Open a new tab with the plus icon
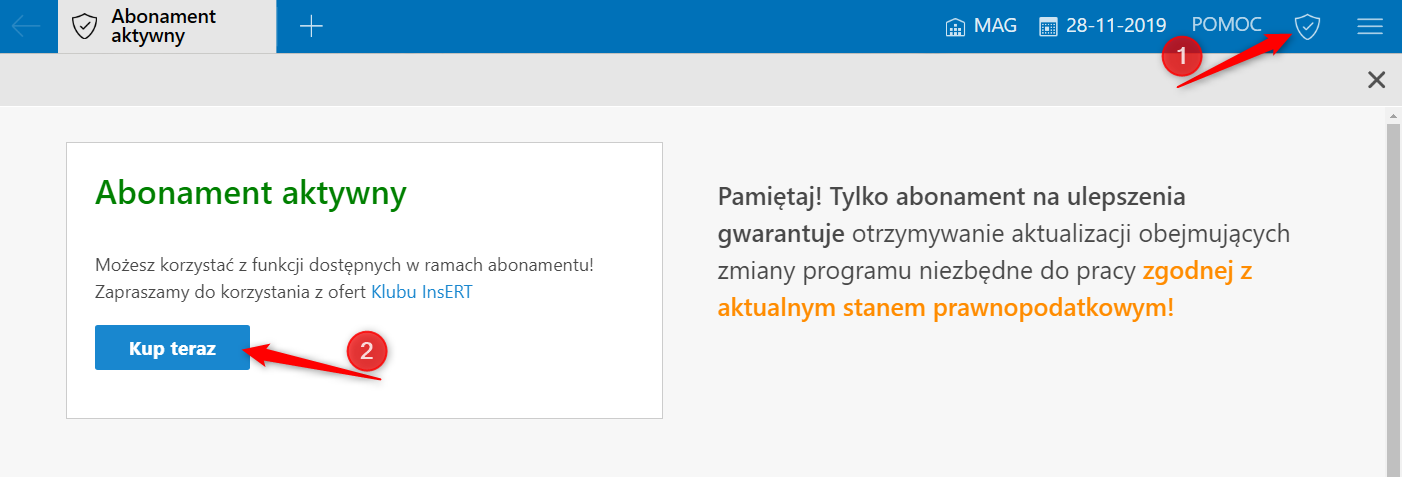The height and width of the screenshot is (477, 1402). (x=312, y=27)
